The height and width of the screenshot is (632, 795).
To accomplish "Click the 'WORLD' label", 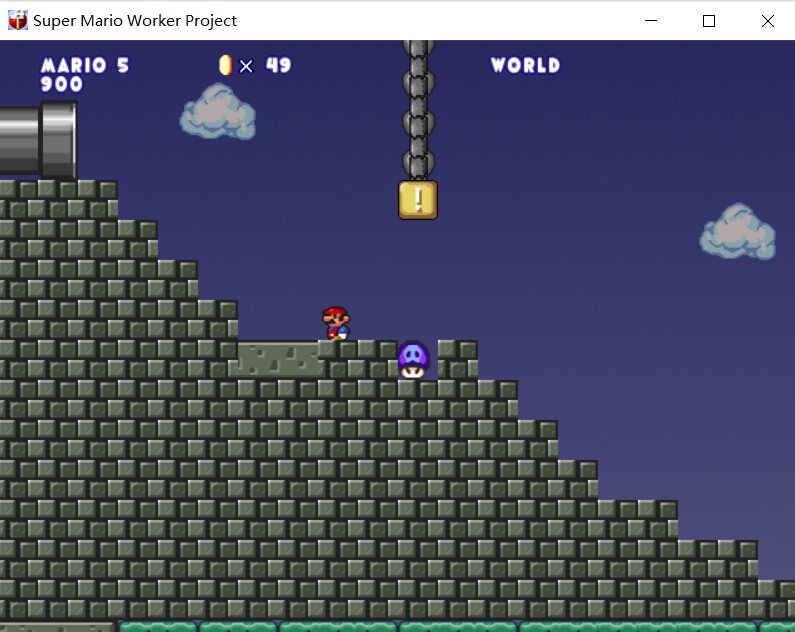I will tap(526, 65).
